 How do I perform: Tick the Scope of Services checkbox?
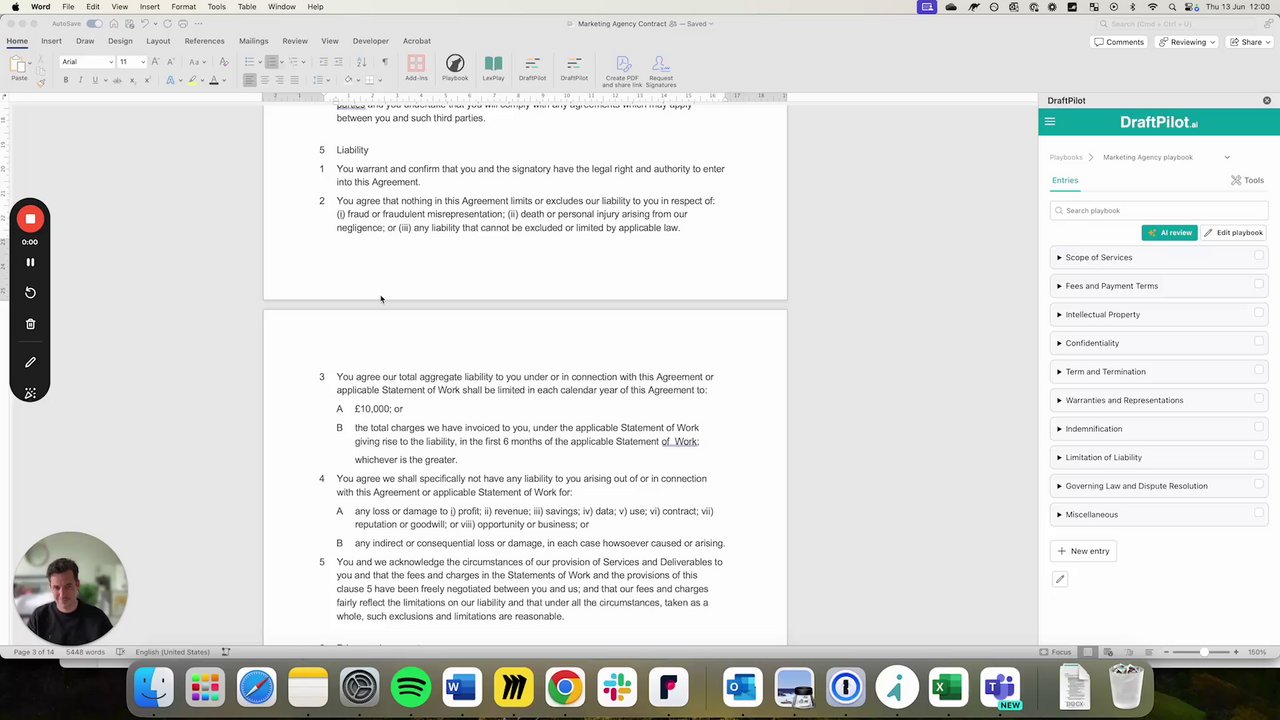[x=1259, y=256]
